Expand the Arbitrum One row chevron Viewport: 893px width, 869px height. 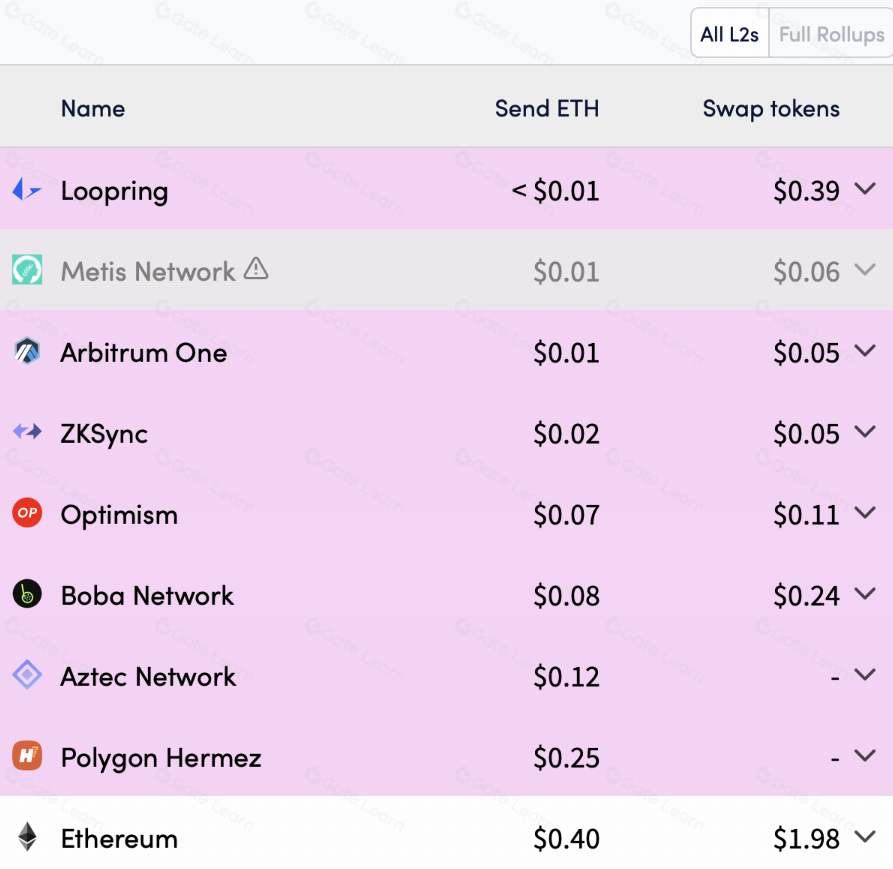pyautogui.click(x=865, y=350)
